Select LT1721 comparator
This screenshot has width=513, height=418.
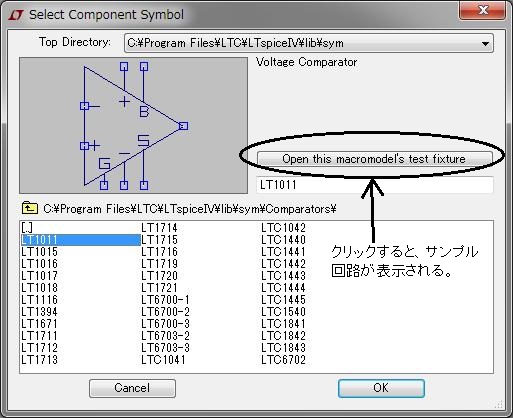159,288
